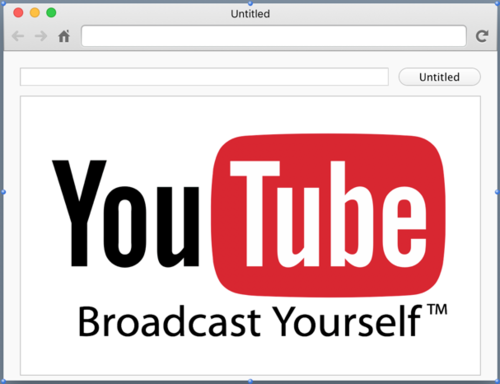Focus the browser address bar
Screen dimensions: 500x384
click(x=274, y=36)
